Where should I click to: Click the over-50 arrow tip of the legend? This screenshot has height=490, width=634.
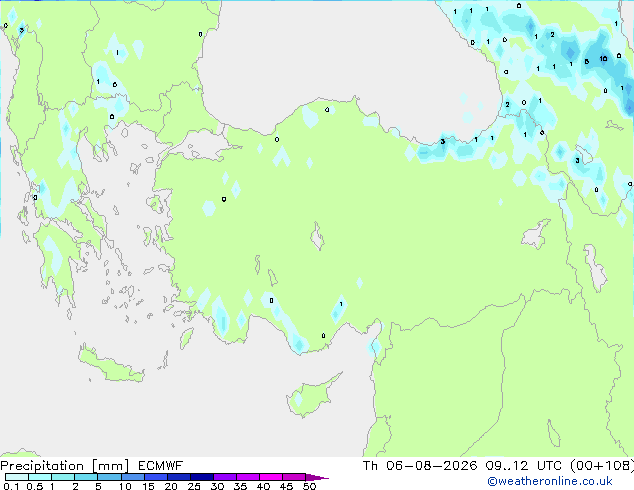click(317, 477)
